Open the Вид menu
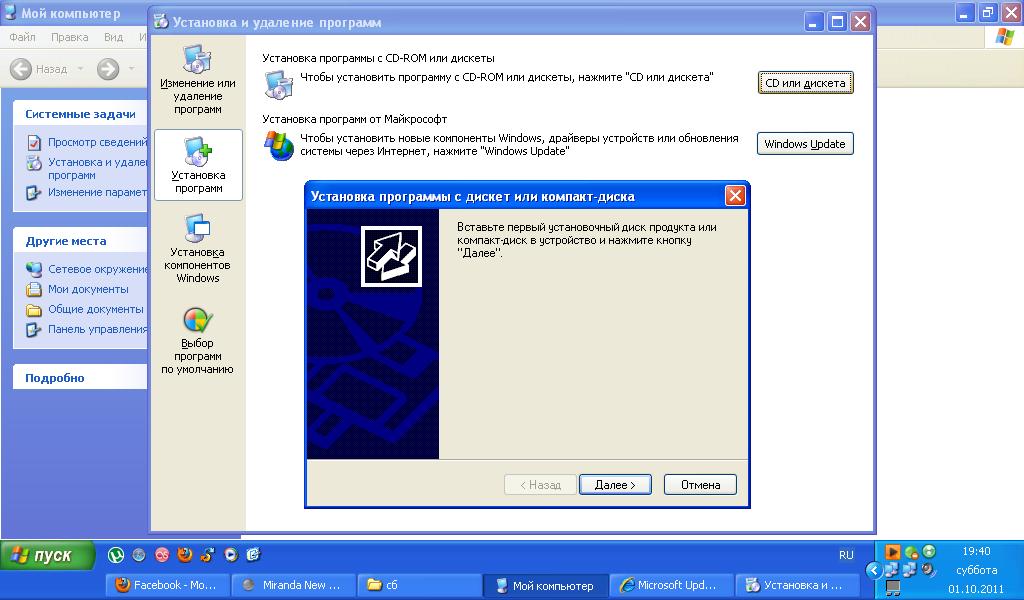The height and width of the screenshot is (600, 1024). click(114, 37)
